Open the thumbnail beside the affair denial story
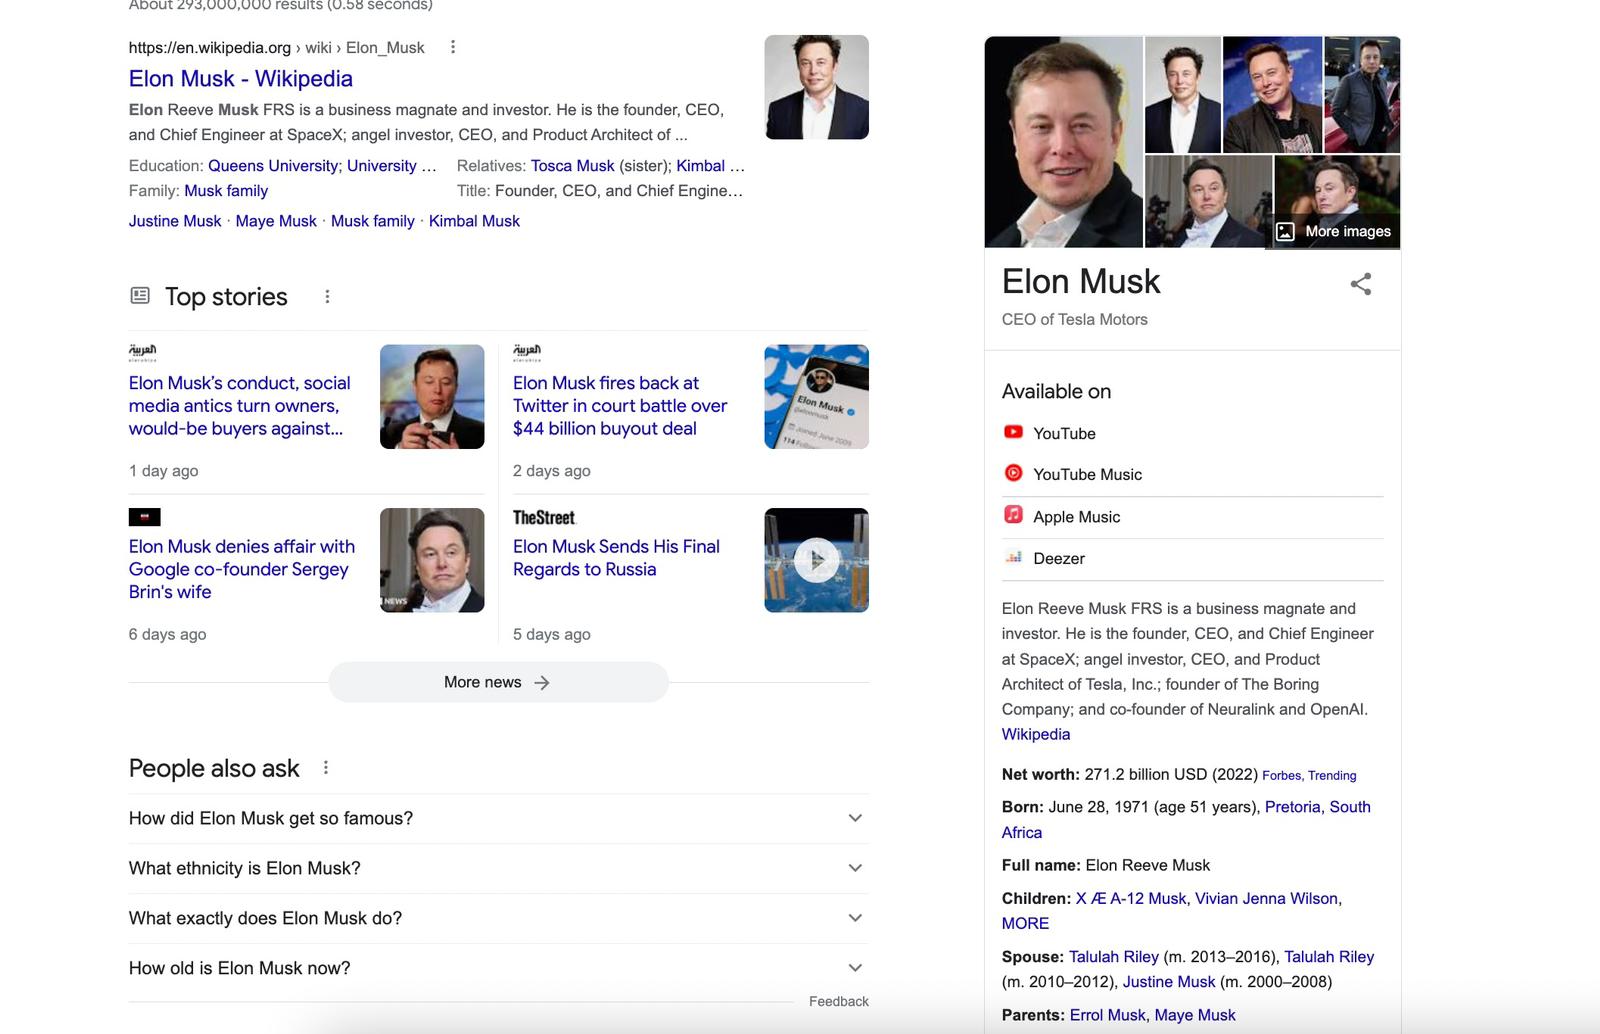Viewport: 1600px width, 1034px height. point(432,560)
